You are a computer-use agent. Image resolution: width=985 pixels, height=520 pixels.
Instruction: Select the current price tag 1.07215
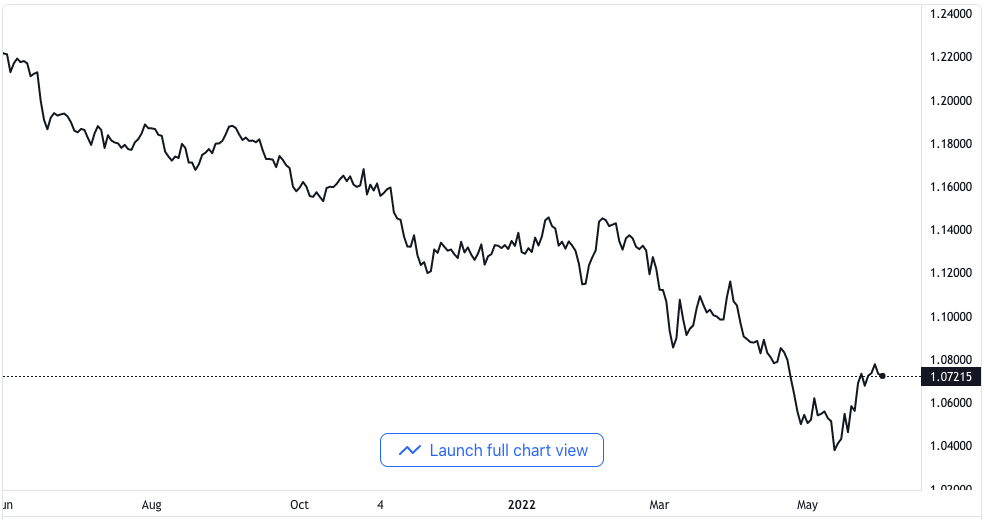[x=950, y=377]
